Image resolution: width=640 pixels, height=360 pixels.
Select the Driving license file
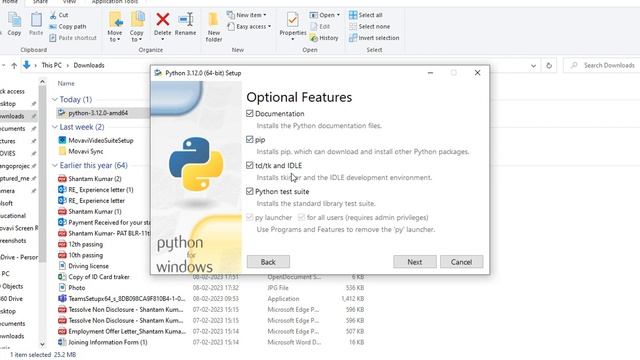[88, 266]
